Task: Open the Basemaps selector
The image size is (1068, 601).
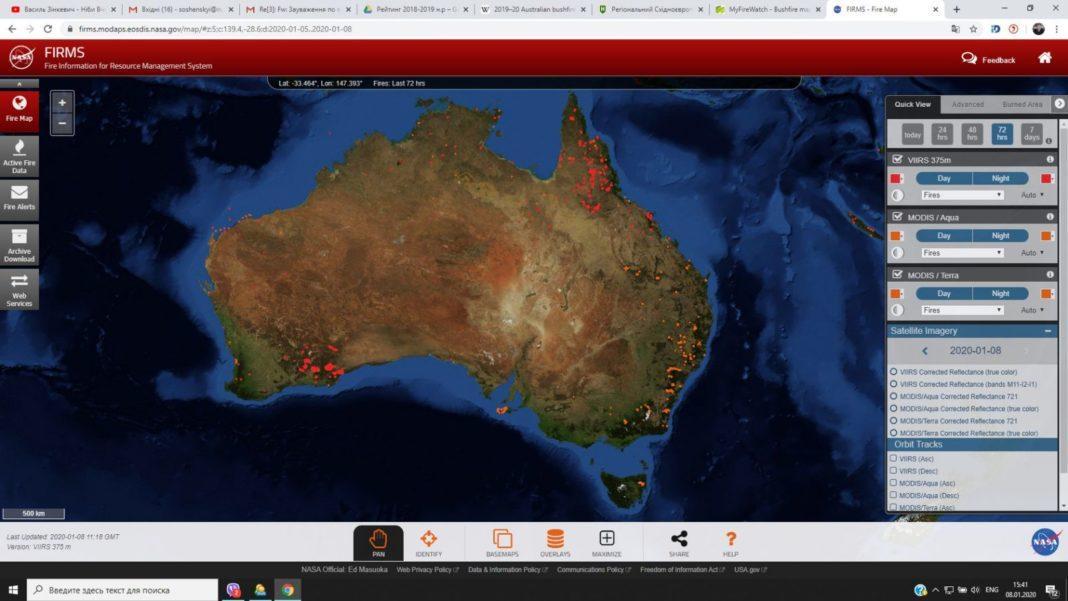Action: (x=502, y=543)
